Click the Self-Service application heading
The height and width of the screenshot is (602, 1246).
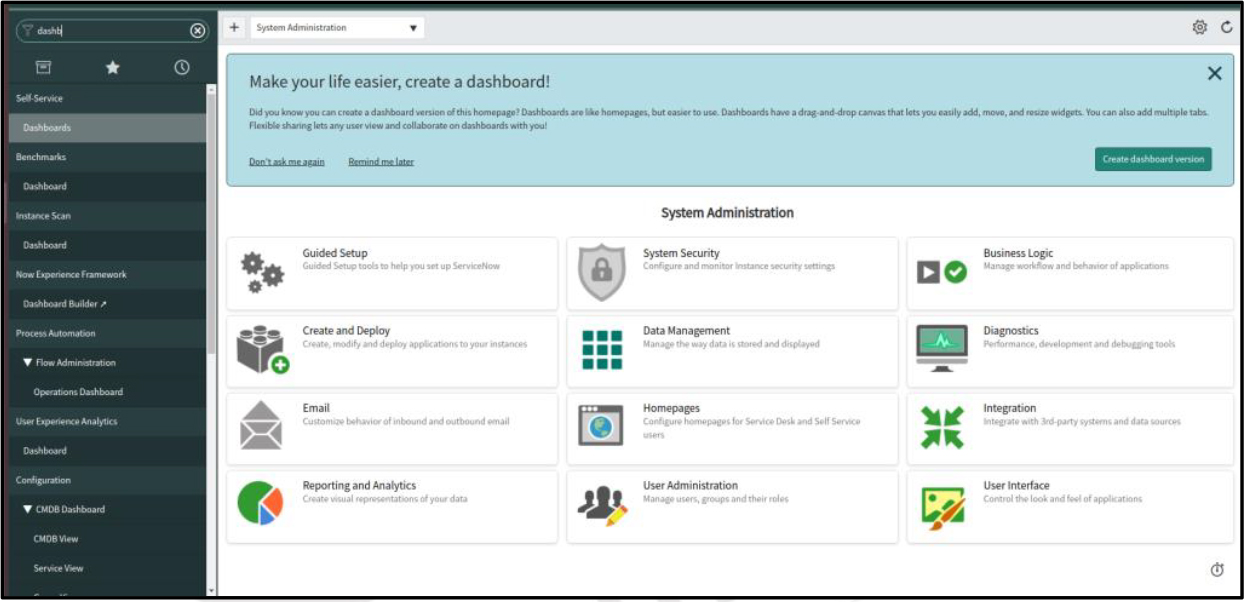(x=108, y=99)
